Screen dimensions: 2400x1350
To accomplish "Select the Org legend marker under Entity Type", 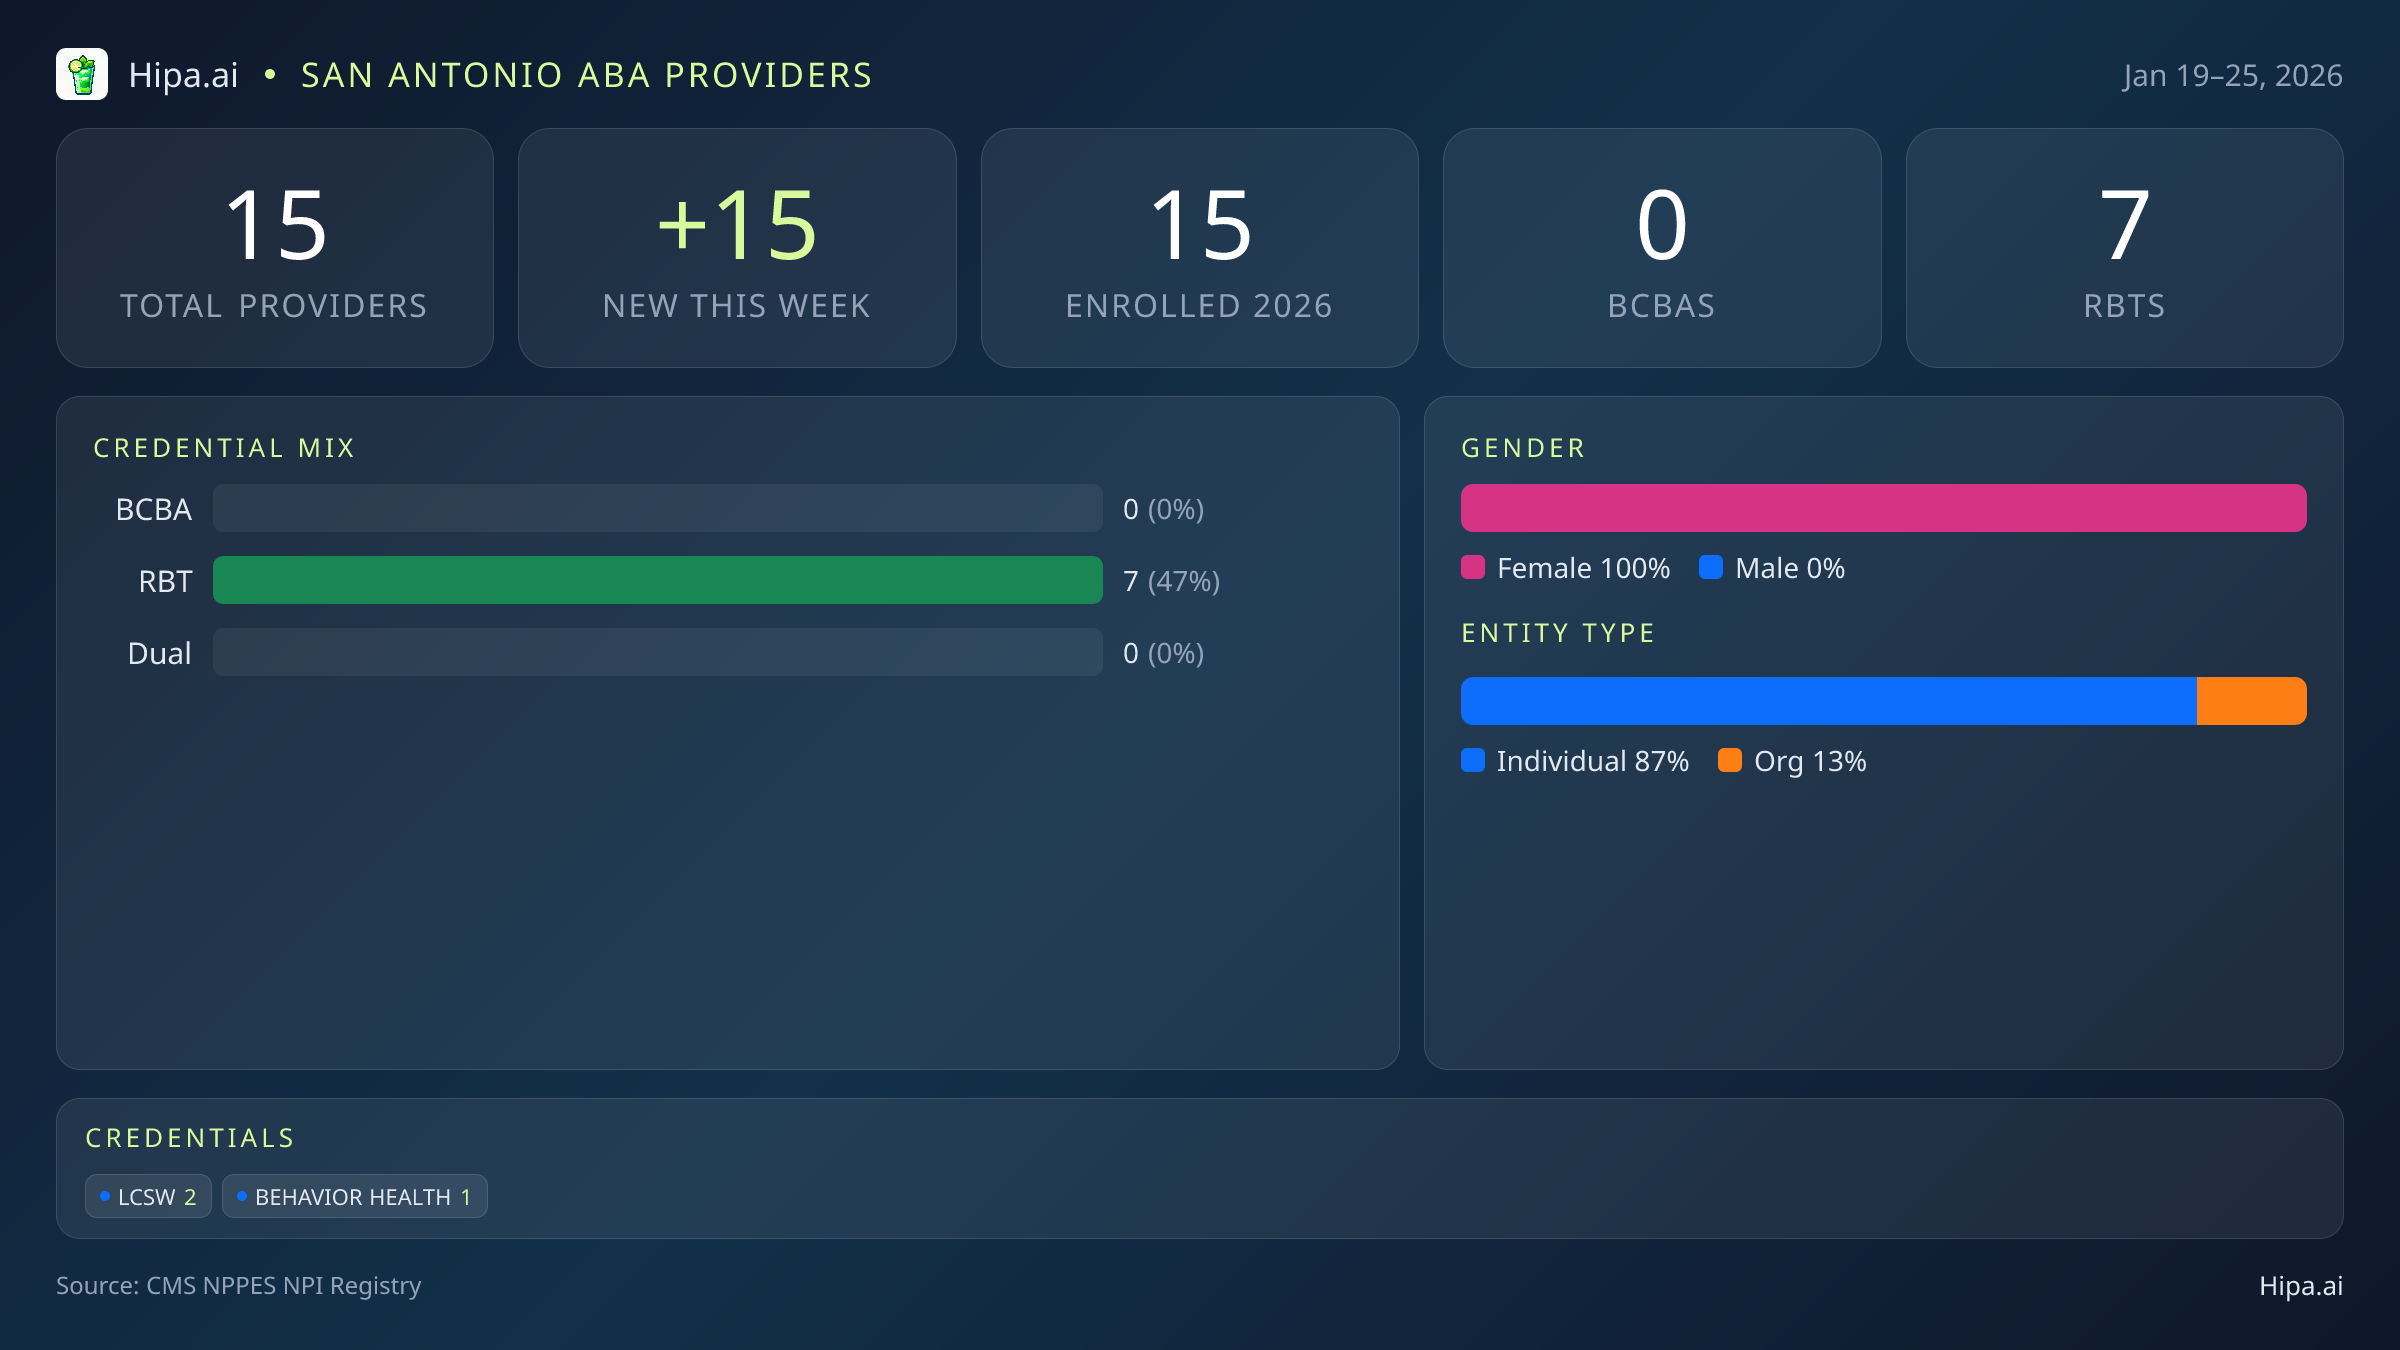I will (x=1732, y=761).
